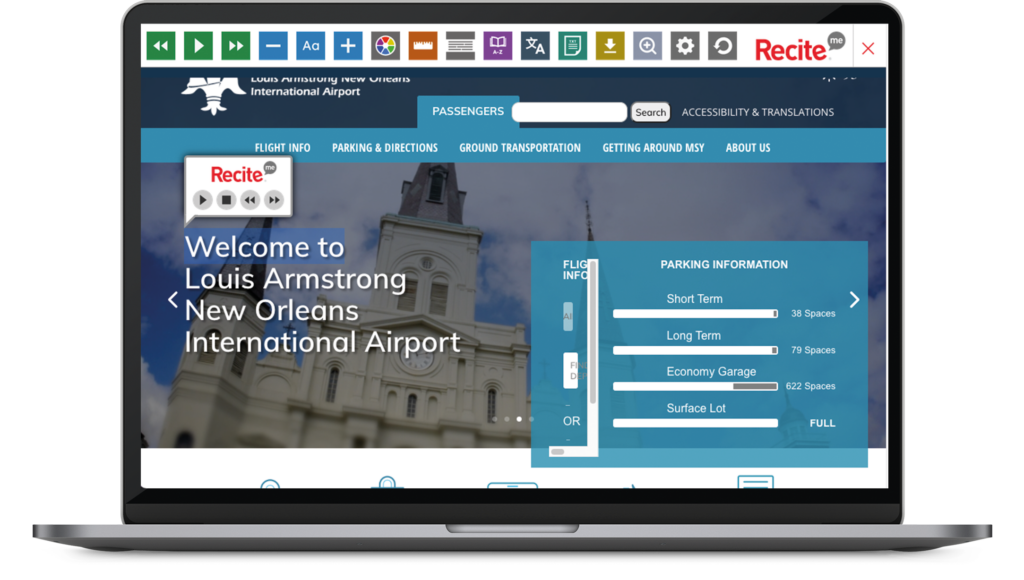Toggle the screen mask lines icon
1024x580 pixels.
pyautogui.click(x=460, y=46)
